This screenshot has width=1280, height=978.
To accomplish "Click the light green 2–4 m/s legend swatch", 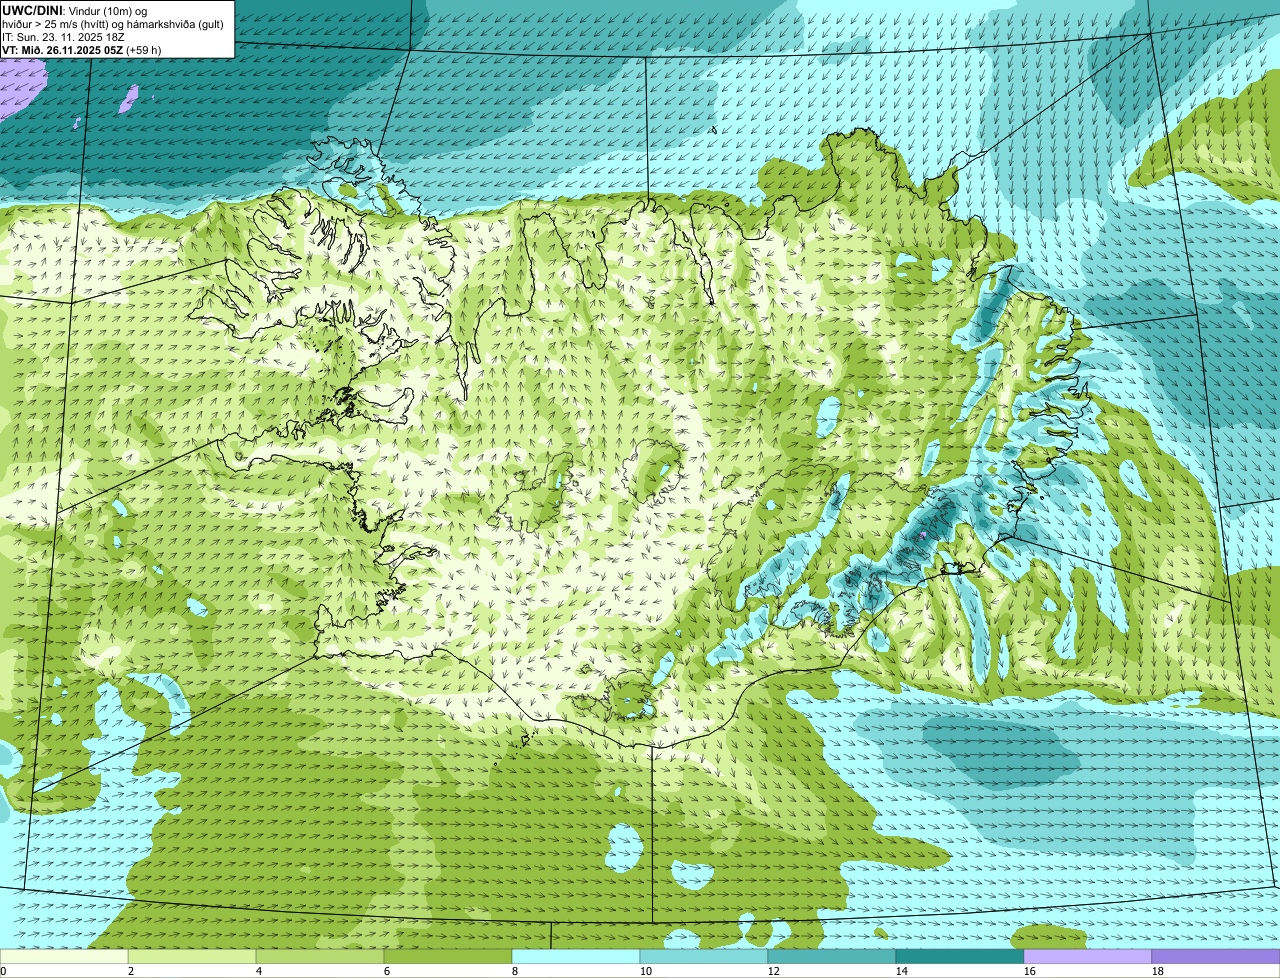I will pyautogui.click(x=192, y=956).
